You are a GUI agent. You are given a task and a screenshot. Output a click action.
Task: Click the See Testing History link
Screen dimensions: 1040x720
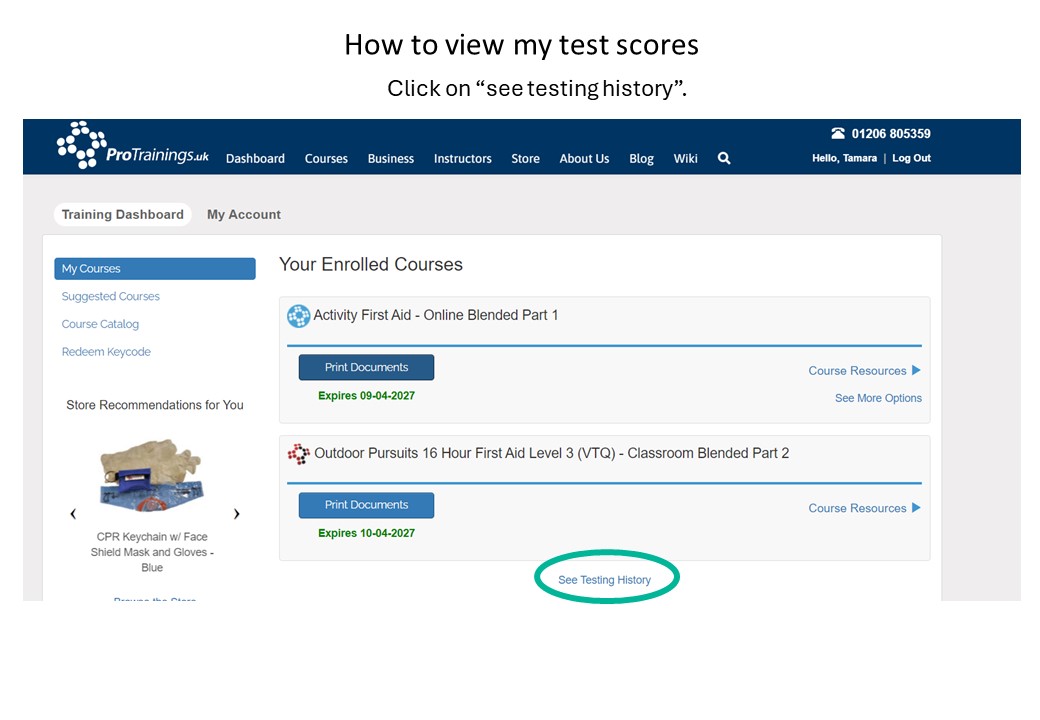coord(604,580)
